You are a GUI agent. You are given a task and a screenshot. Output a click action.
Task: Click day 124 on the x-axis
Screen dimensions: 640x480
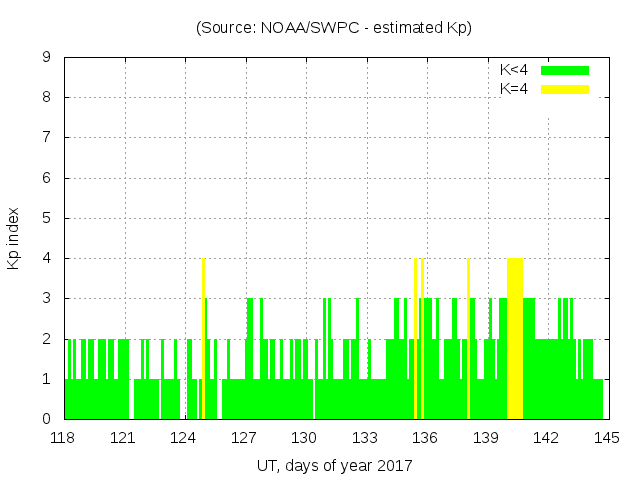click(x=184, y=438)
